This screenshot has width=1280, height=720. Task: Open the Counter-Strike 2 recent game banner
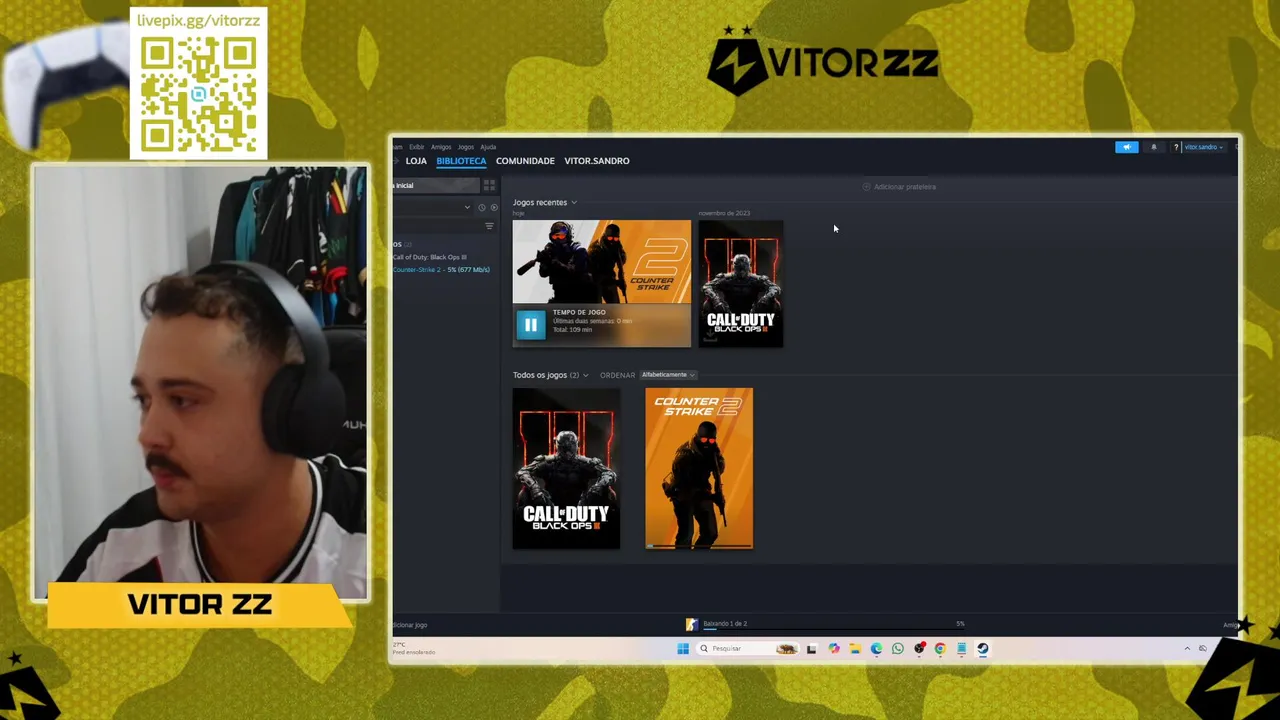pos(602,262)
